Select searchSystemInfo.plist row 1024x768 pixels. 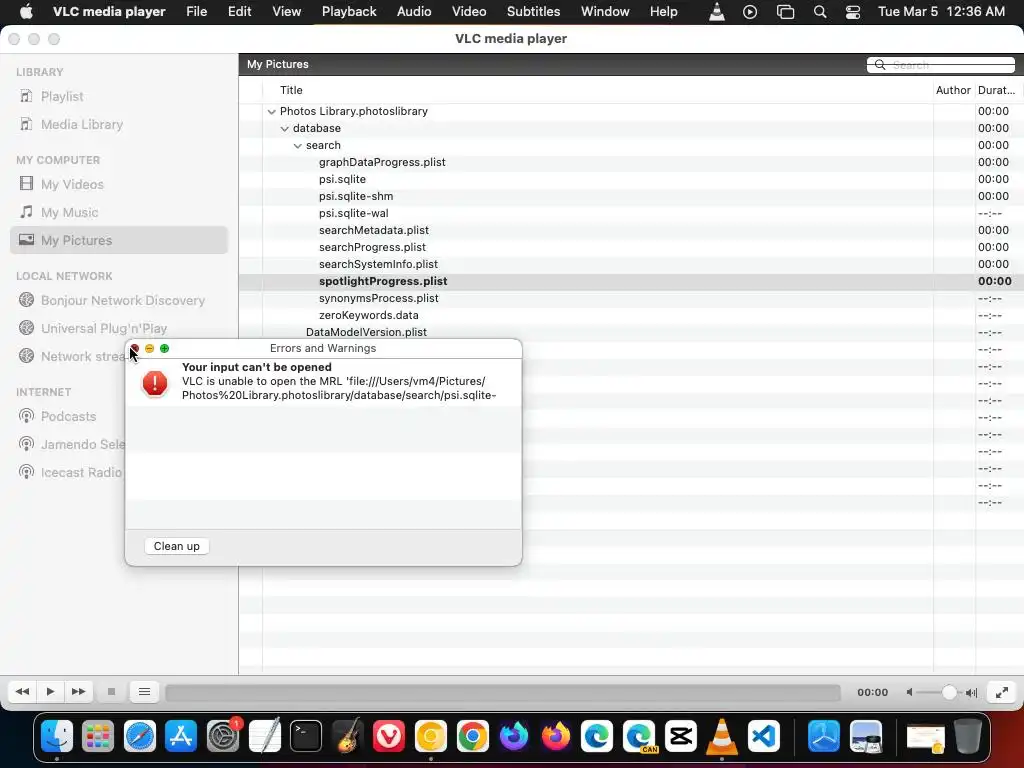(378, 264)
